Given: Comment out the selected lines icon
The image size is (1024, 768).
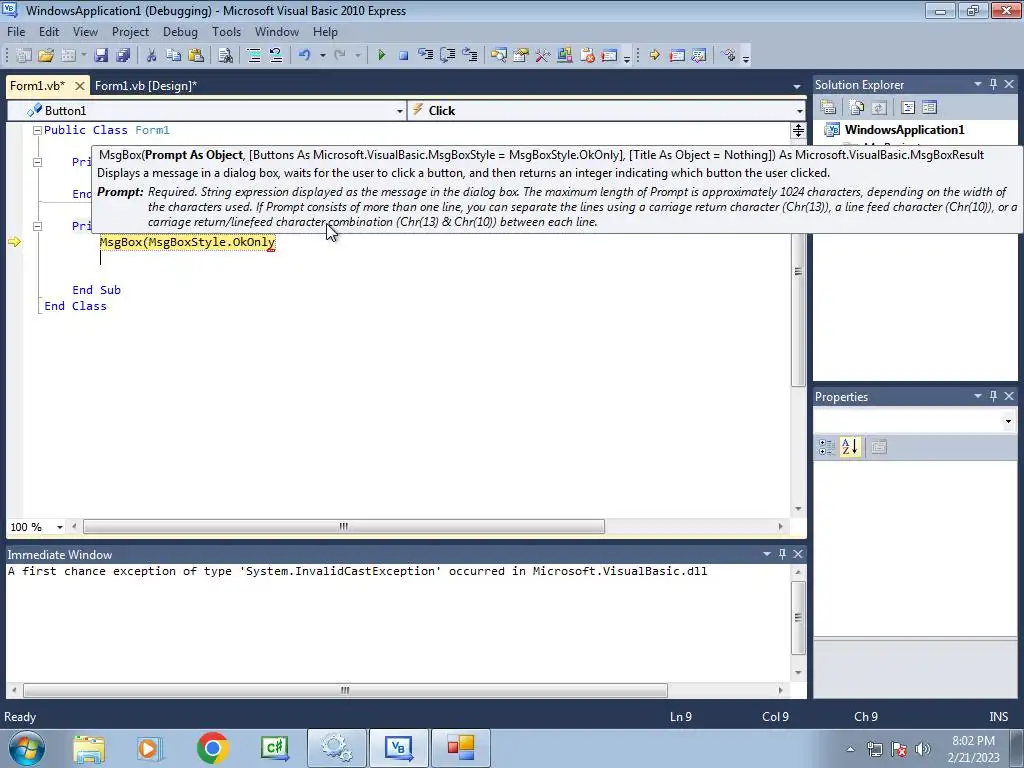Looking at the screenshot, I should coord(253,56).
